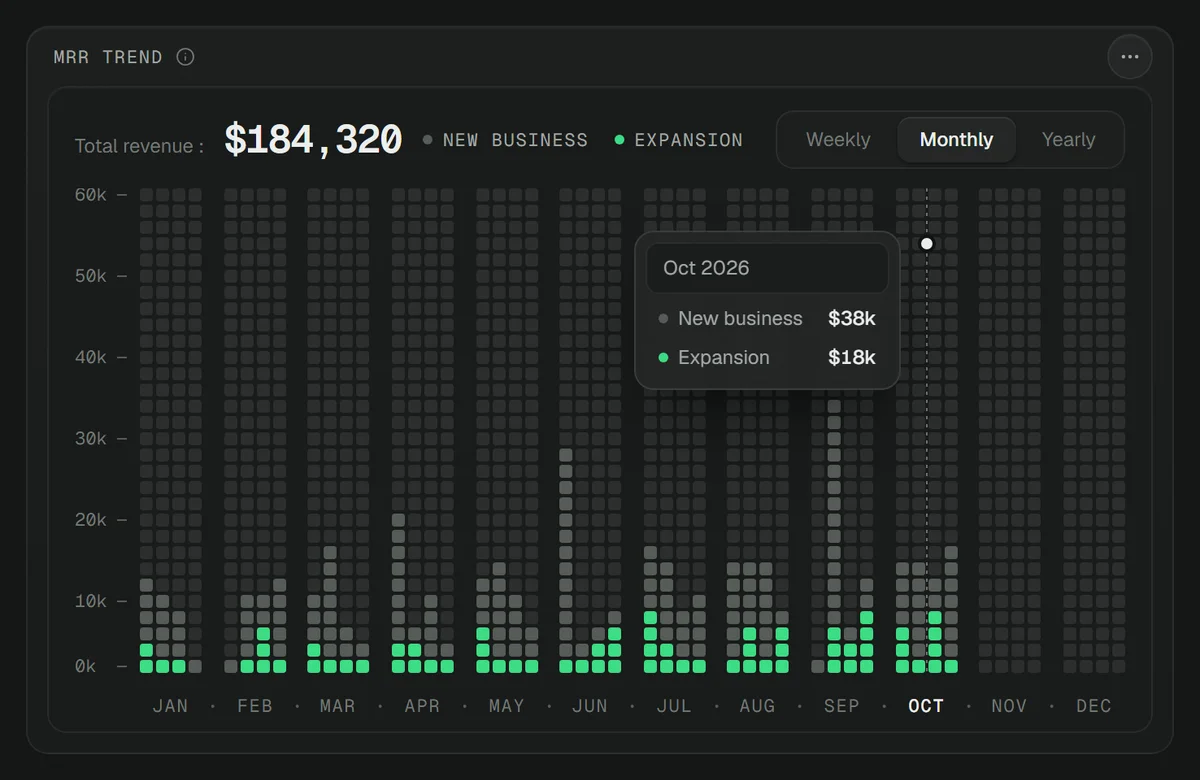Click the white marker dot on the October line
Screen dimensions: 1200x780
point(927,243)
